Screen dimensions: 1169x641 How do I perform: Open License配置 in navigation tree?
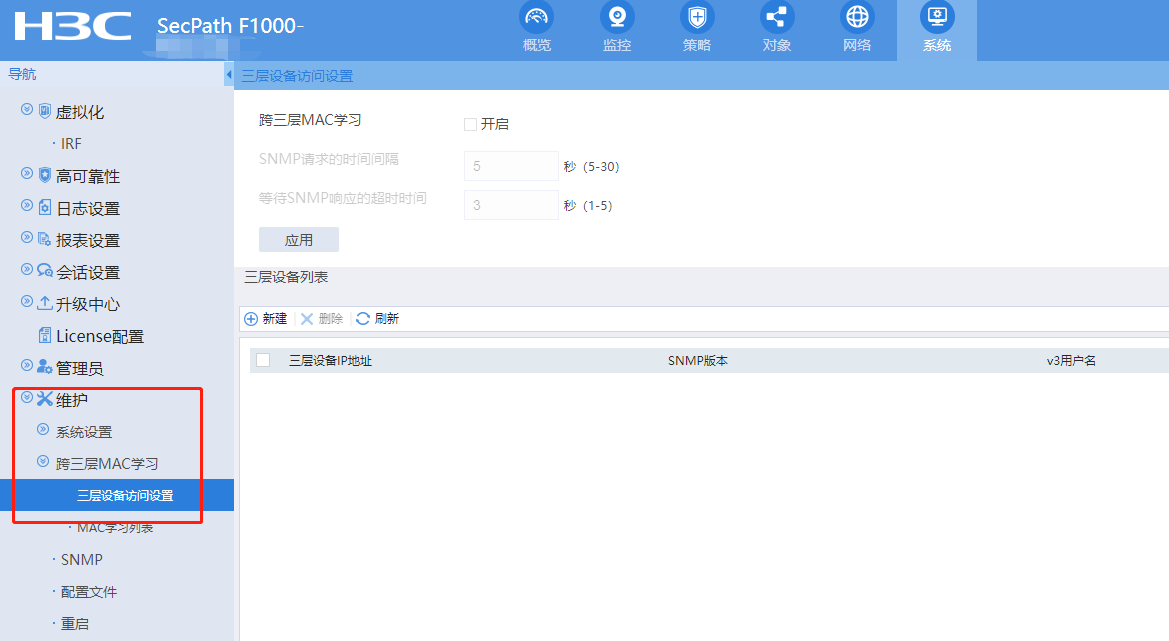coord(100,336)
